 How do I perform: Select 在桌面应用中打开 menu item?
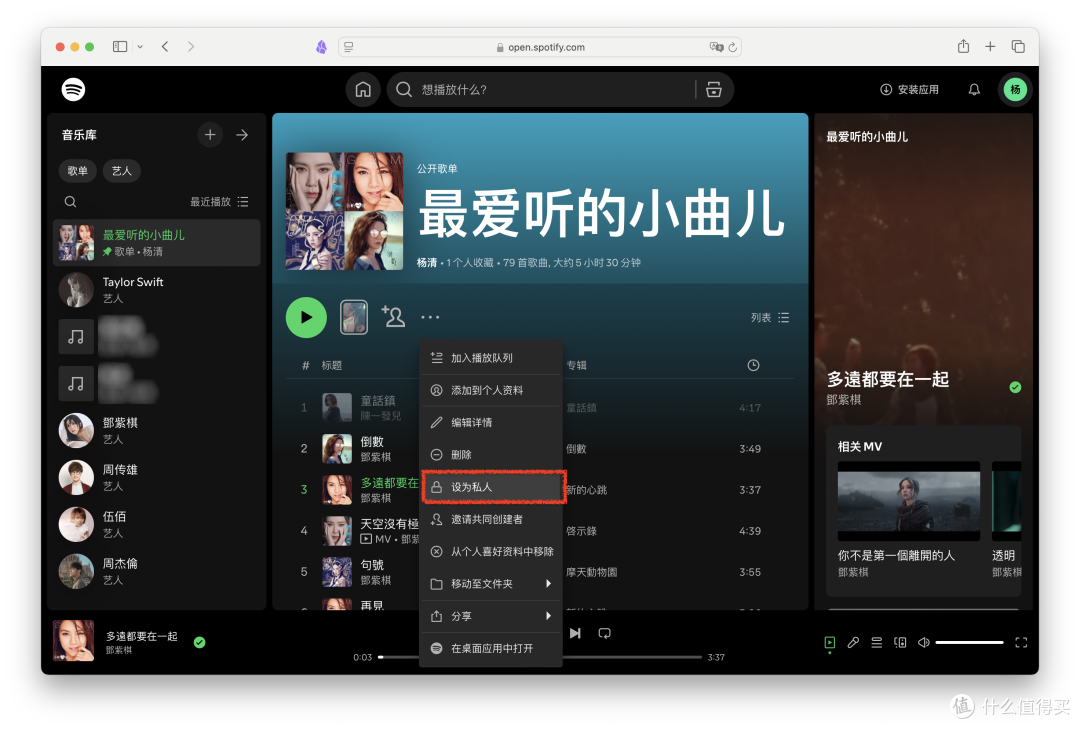(492, 648)
